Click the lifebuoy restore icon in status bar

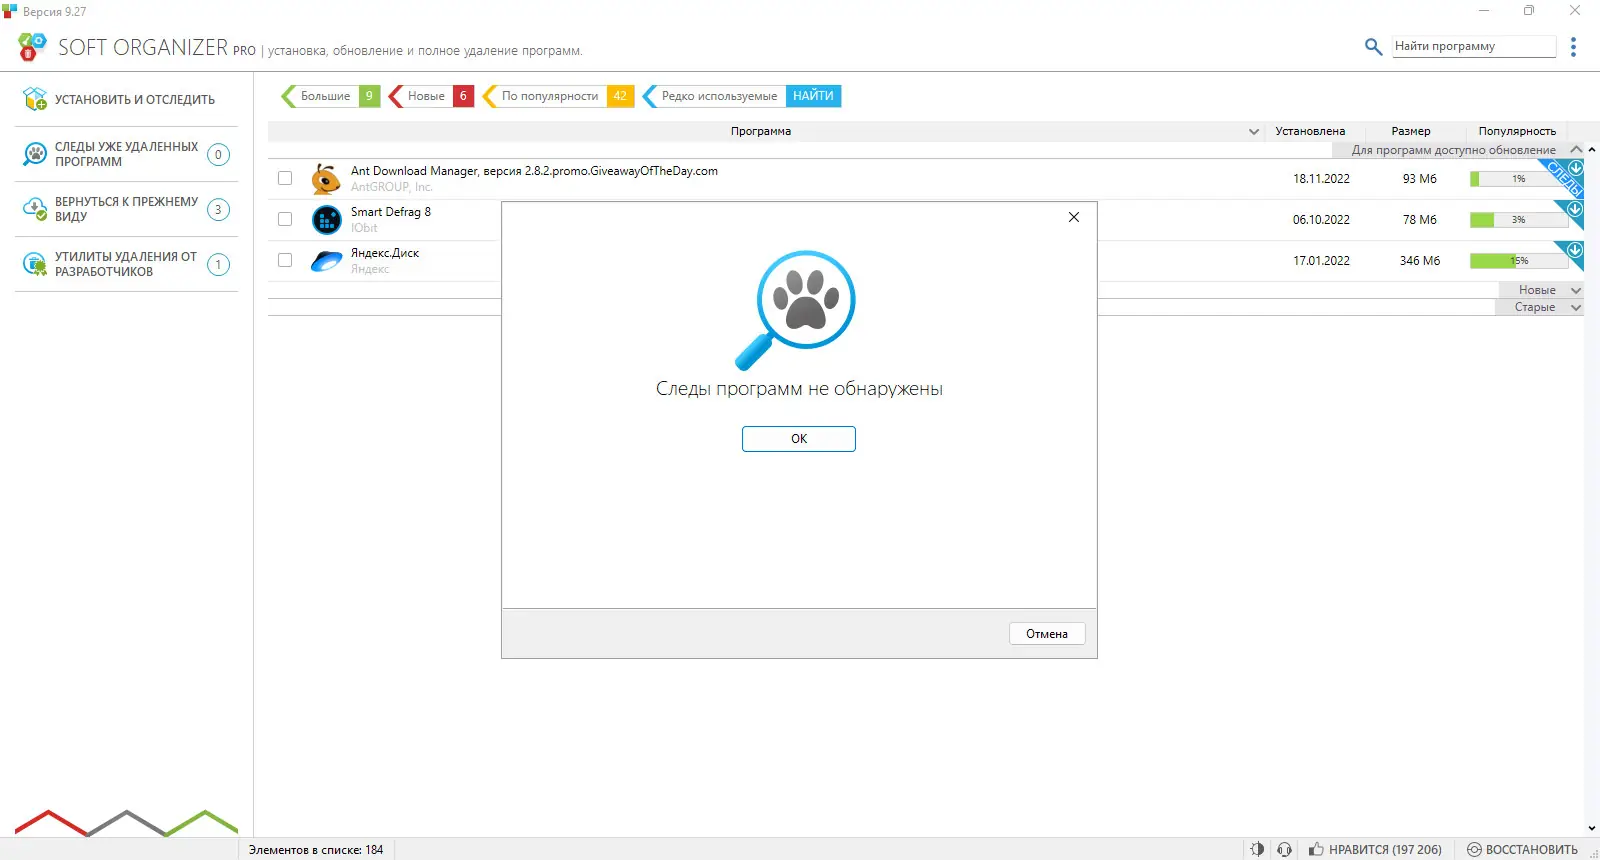click(x=1474, y=849)
